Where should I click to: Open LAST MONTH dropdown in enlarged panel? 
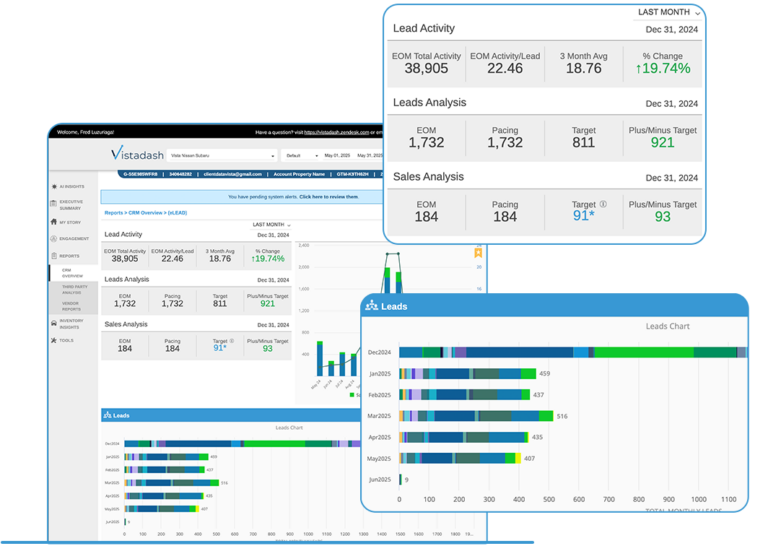tap(669, 12)
